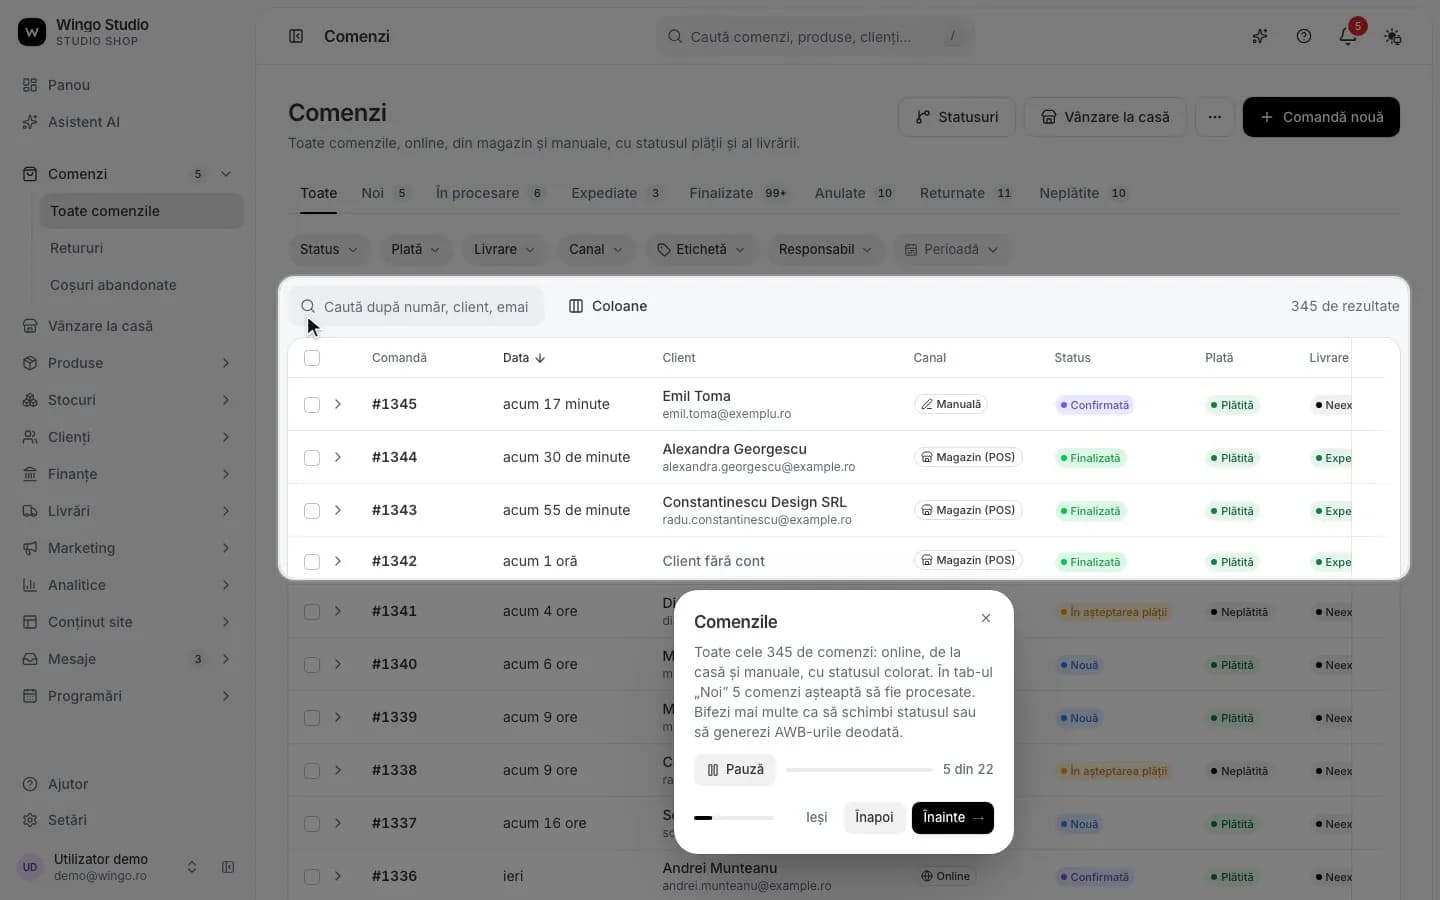Click the Wingo Studio logo icon
This screenshot has height=900, width=1440.
(x=32, y=32)
